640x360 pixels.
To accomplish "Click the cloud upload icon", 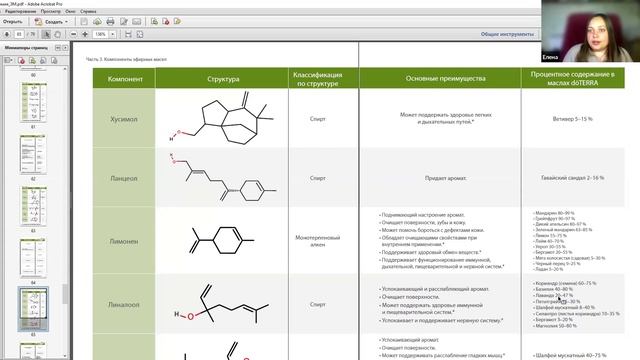I will 97,22.
